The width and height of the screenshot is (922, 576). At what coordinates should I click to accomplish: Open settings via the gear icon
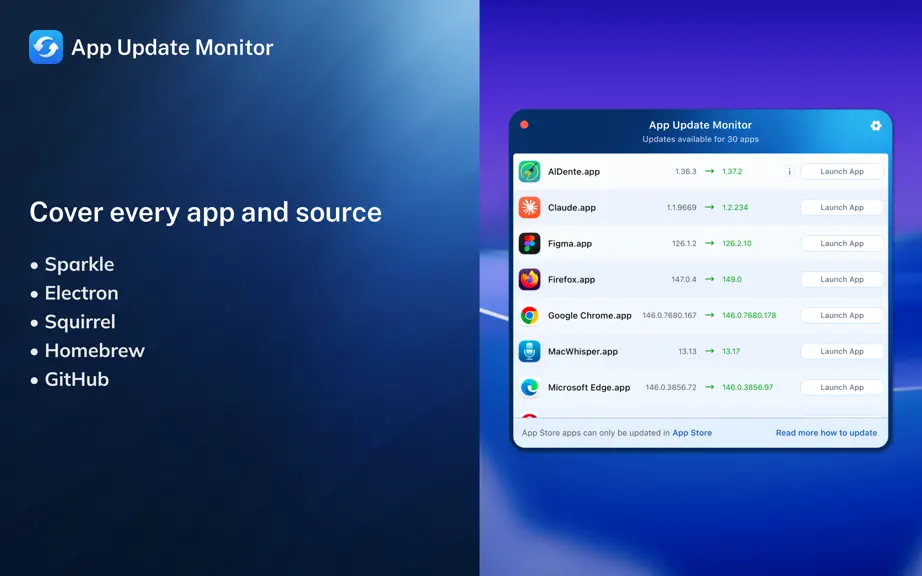(x=876, y=125)
